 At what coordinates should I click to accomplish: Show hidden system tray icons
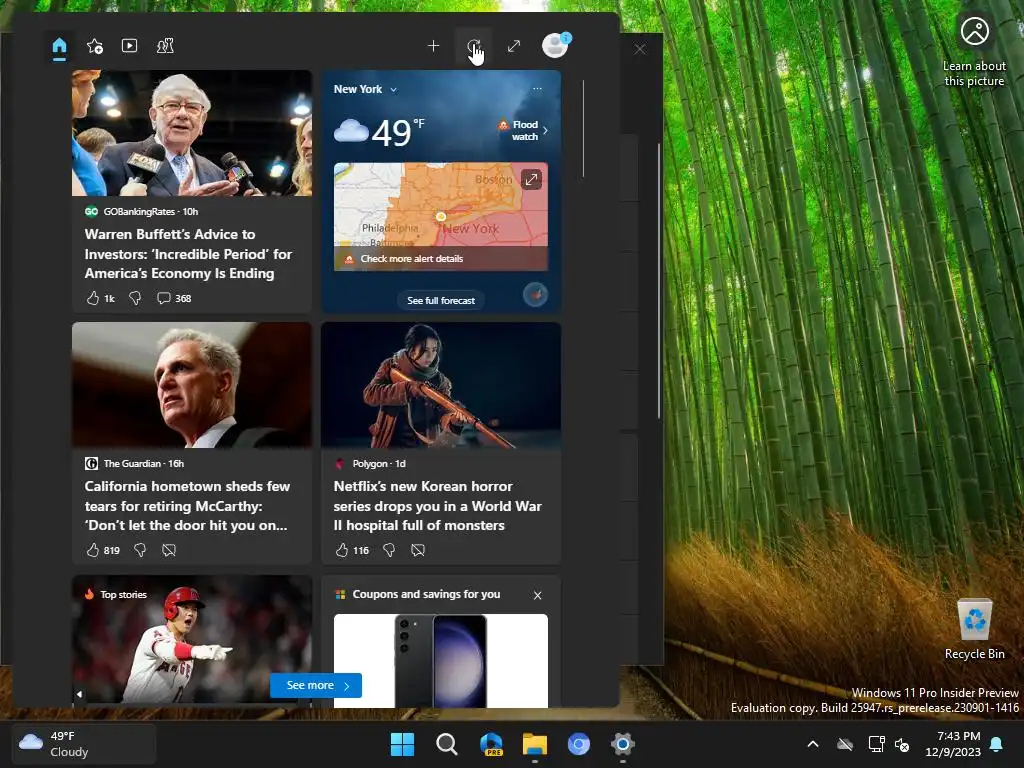tap(813, 744)
